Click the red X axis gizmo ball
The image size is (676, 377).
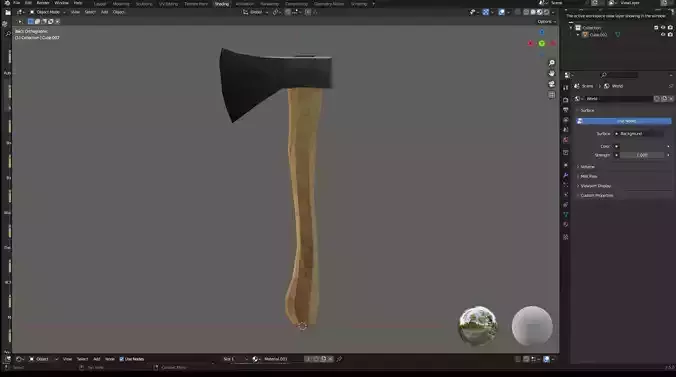click(x=531, y=43)
